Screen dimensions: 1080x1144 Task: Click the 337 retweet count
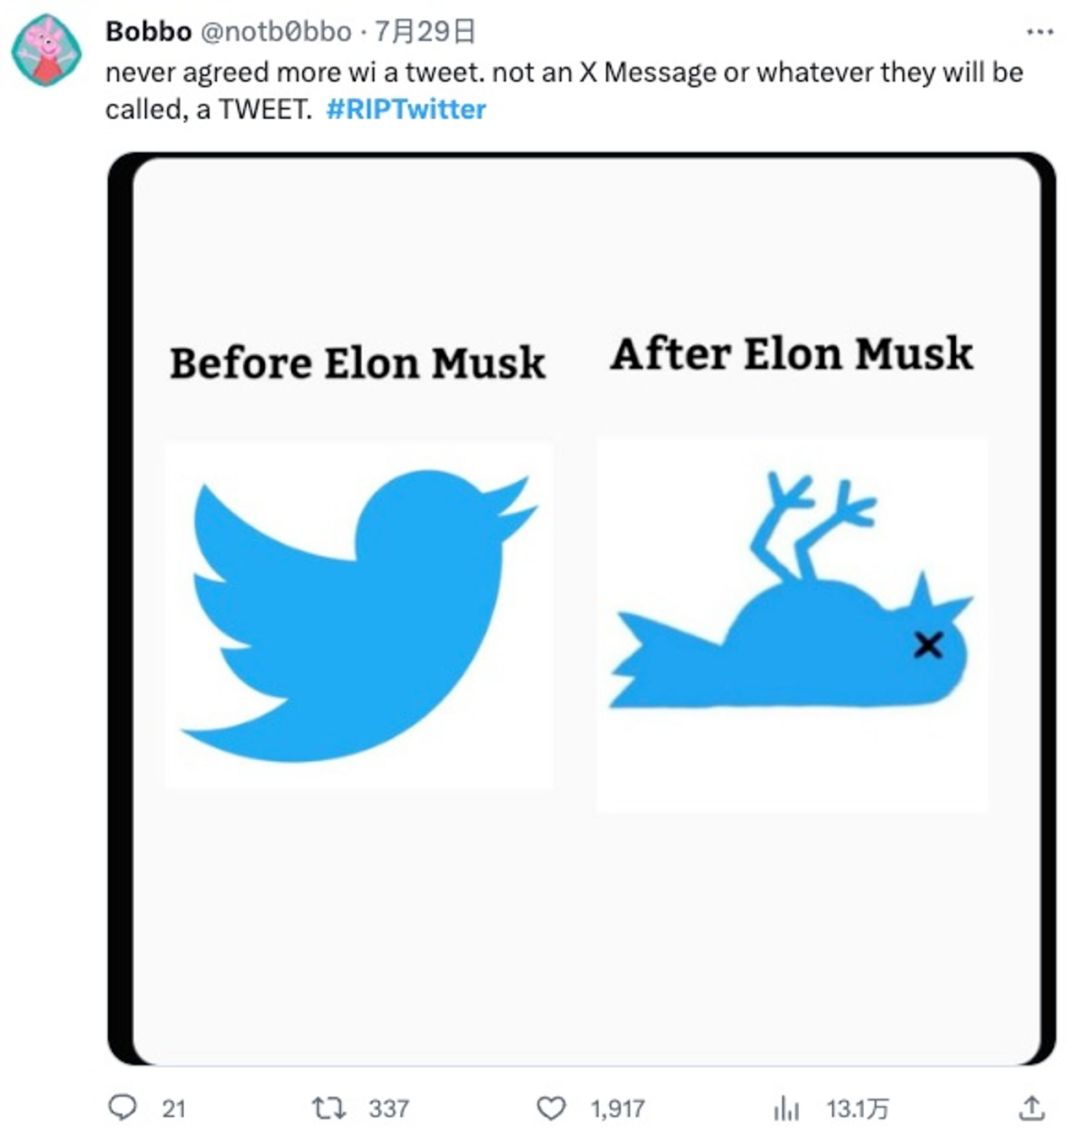(388, 1108)
